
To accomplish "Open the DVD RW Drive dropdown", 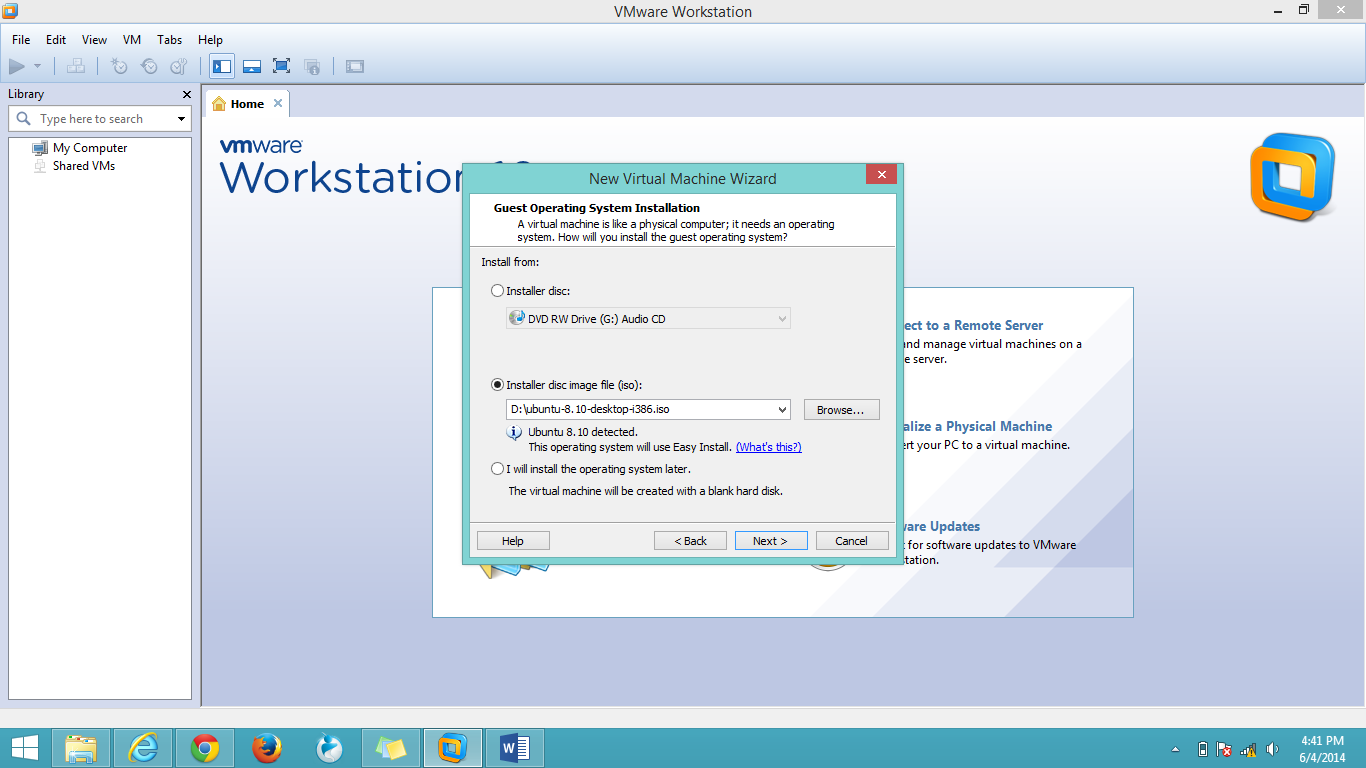I will (x=781, y=318).
